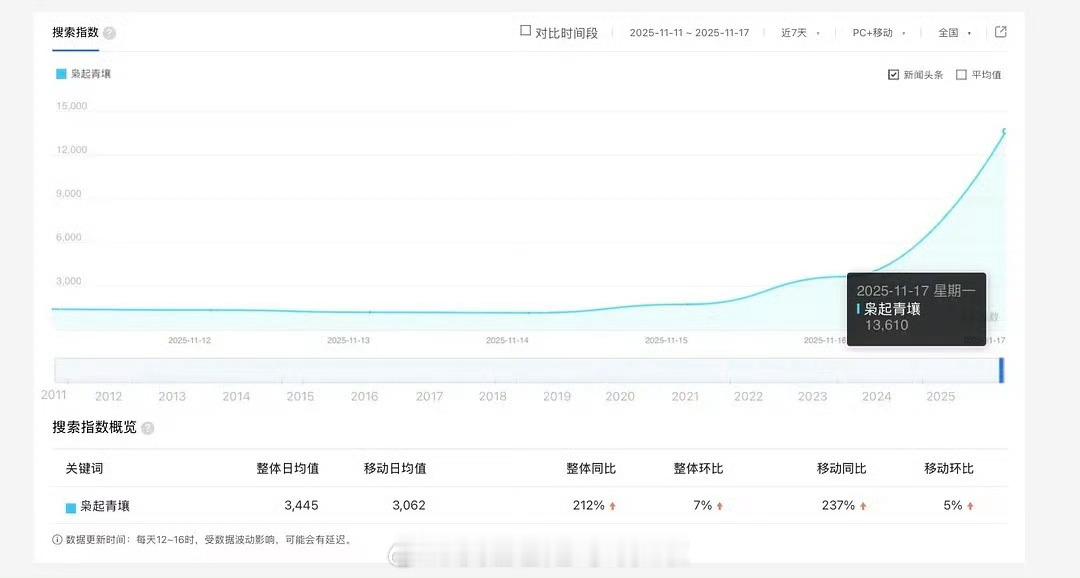Expand the PC+移动 source dropdown
1080x578 pixels.
878,32
